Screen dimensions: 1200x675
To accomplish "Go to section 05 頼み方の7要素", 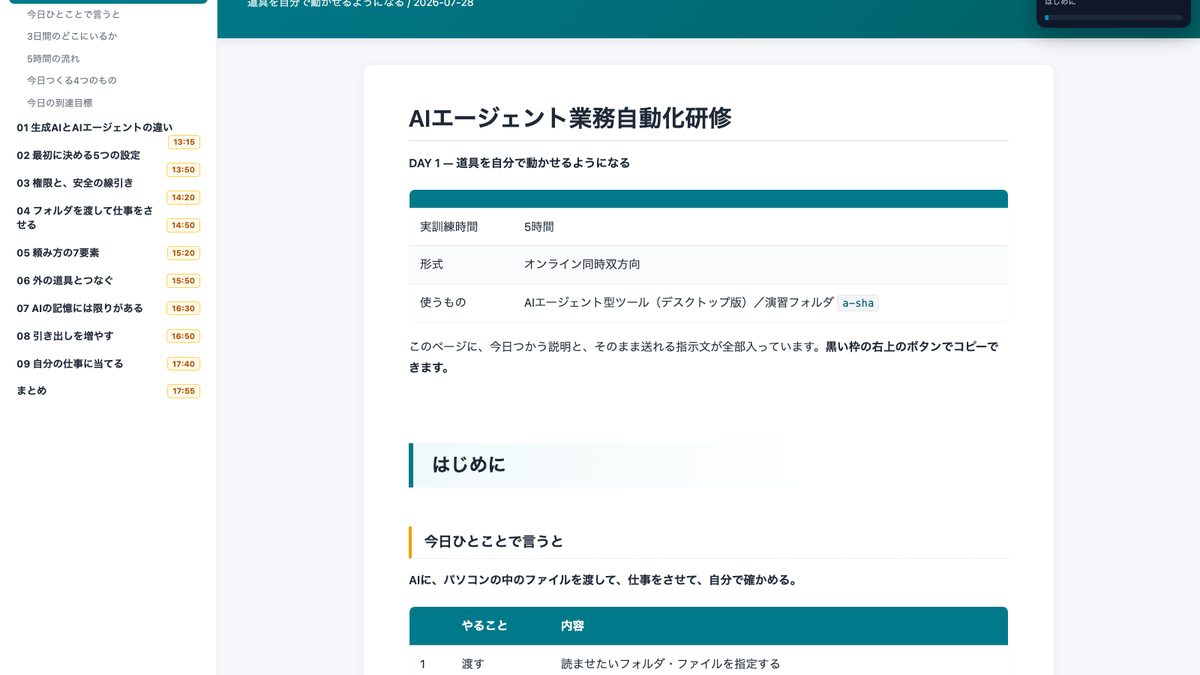I will [x=58, y=253].
